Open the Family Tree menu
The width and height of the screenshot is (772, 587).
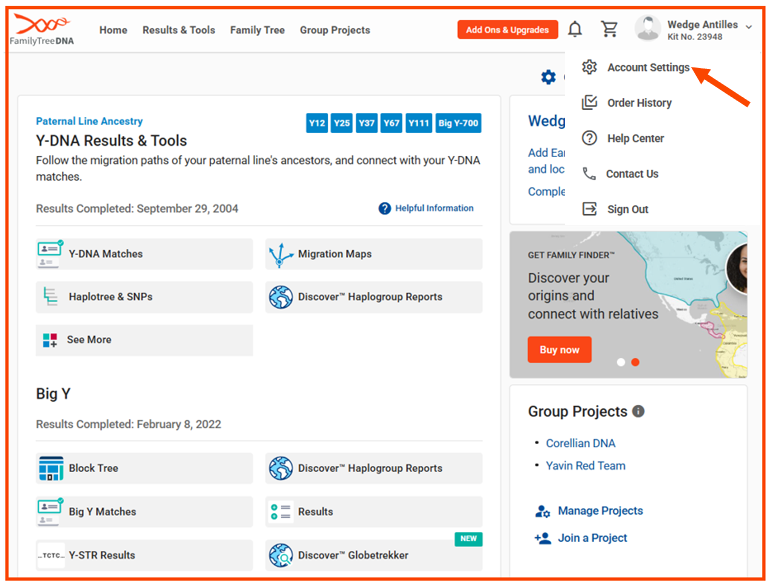click(257, 30)
